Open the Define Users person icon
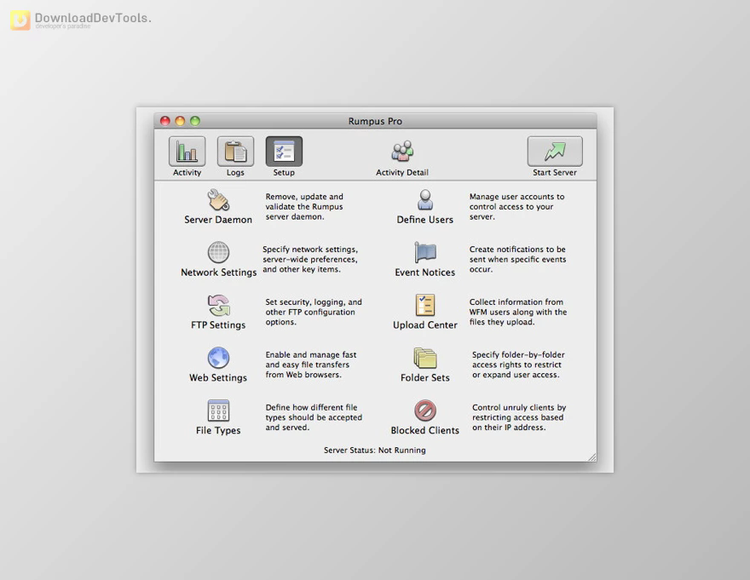Image resolution: width=750 pixels, height=580 pixels. pos(425,200)
